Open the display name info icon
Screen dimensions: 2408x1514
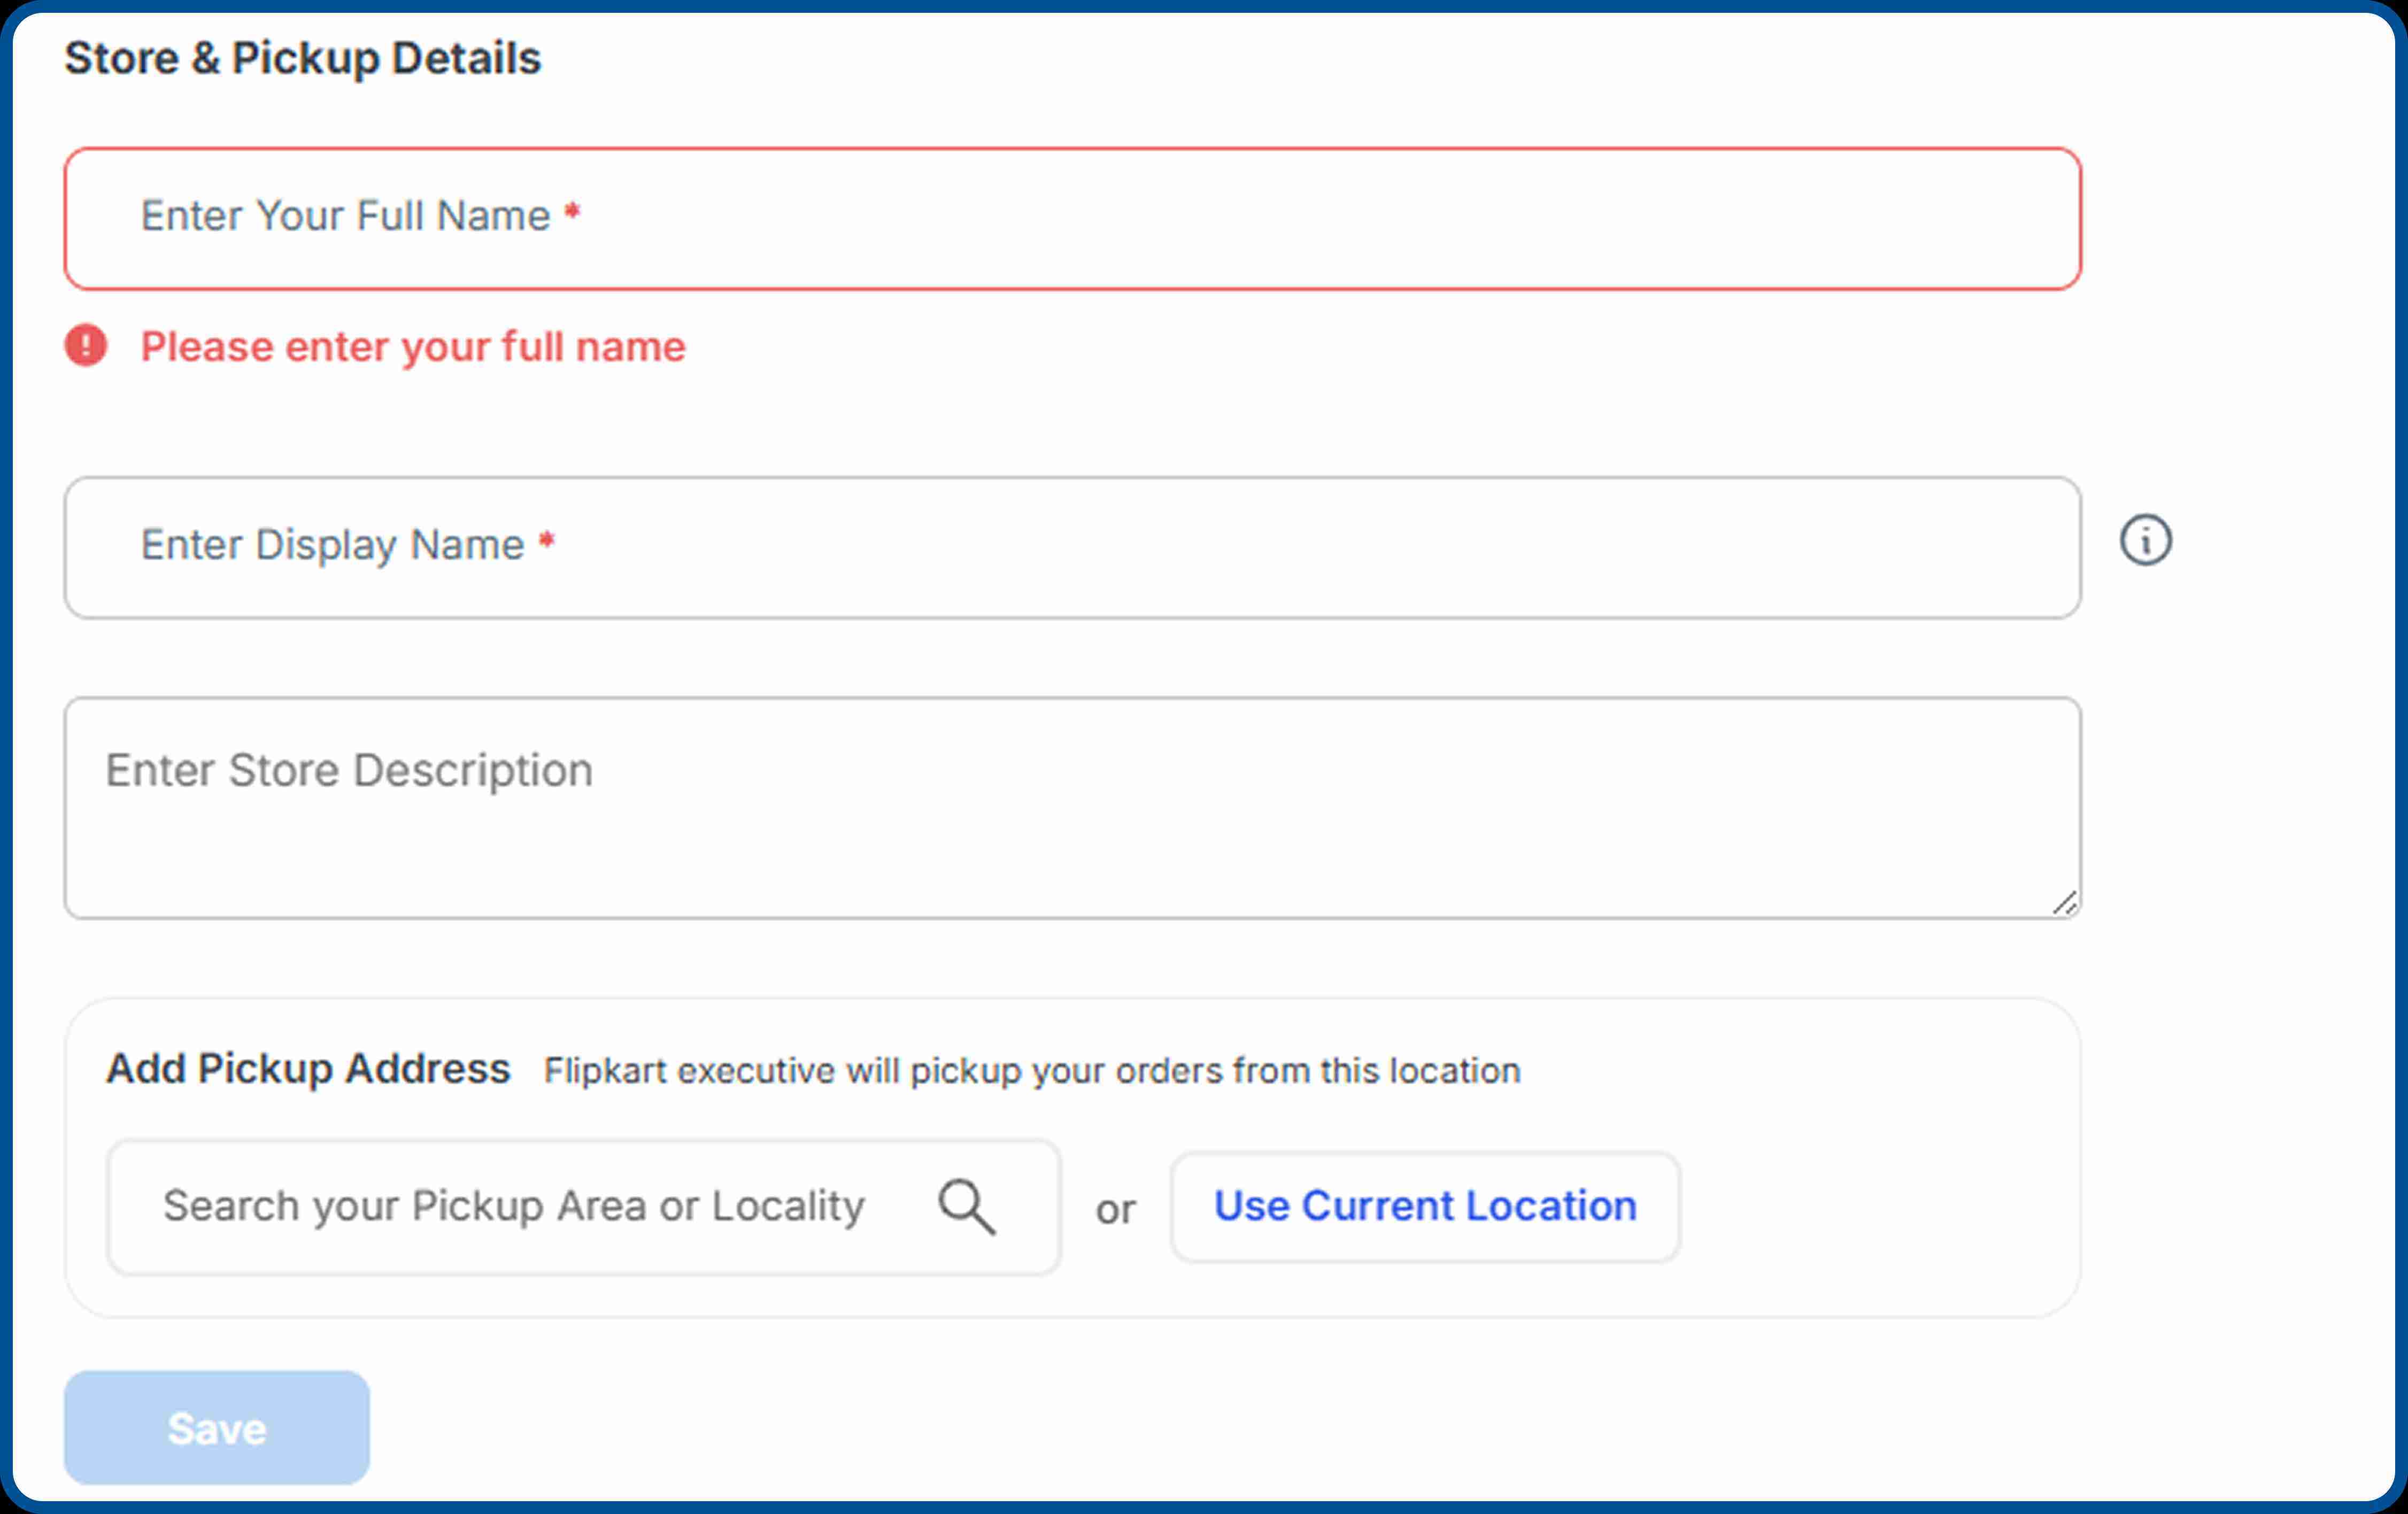[x=2145, y=541]
